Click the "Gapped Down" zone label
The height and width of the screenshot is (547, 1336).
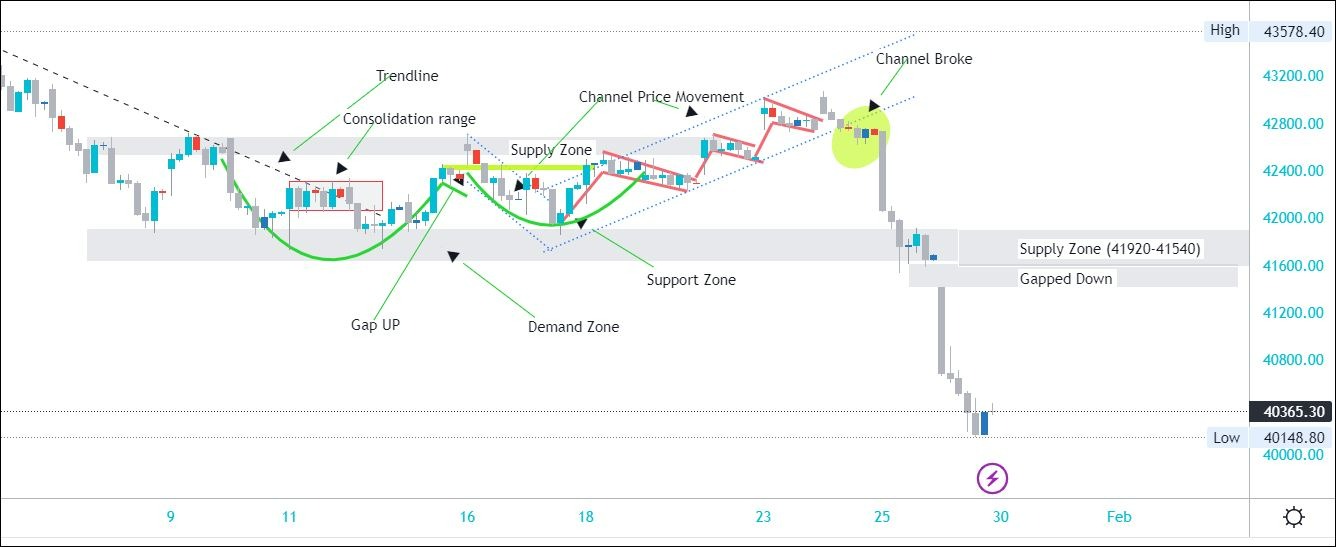(x=1065, y=279)
